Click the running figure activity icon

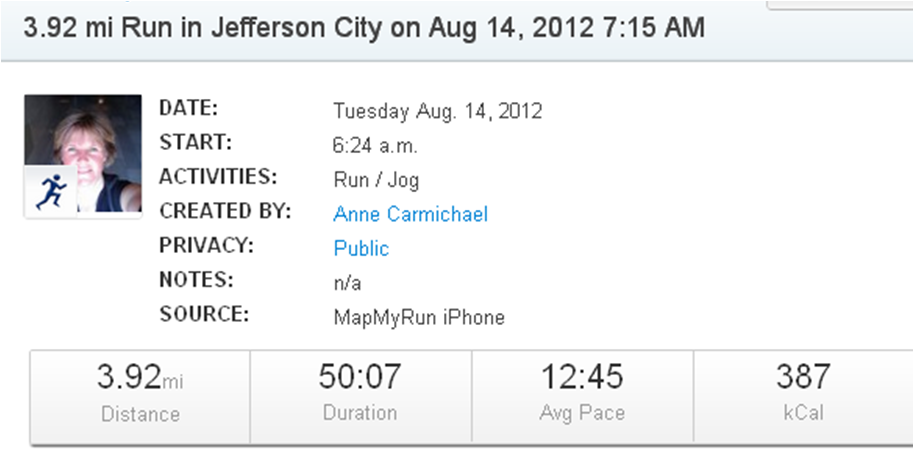pos(49,190)
